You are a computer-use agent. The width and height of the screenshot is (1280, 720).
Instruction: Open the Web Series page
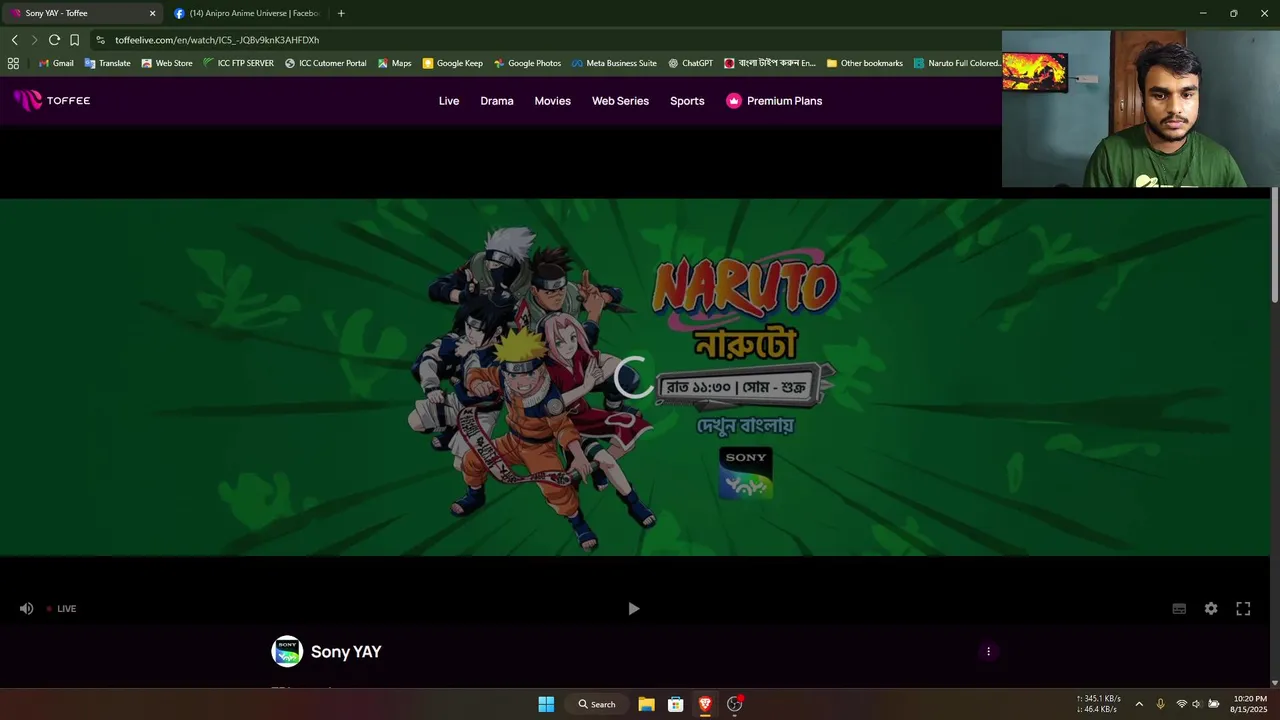pyautogui.click(x=620, y=101)
